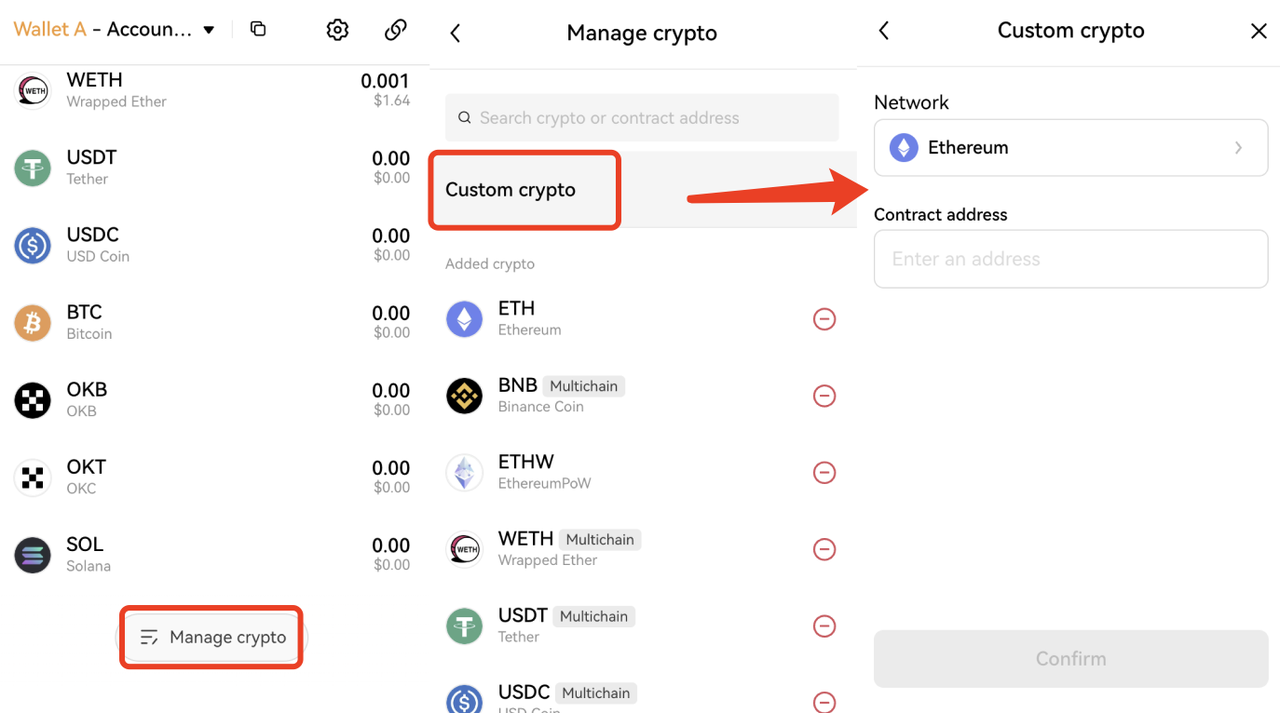
Task: Focus the contract address input field
Action: click(x=1070, y=259)
